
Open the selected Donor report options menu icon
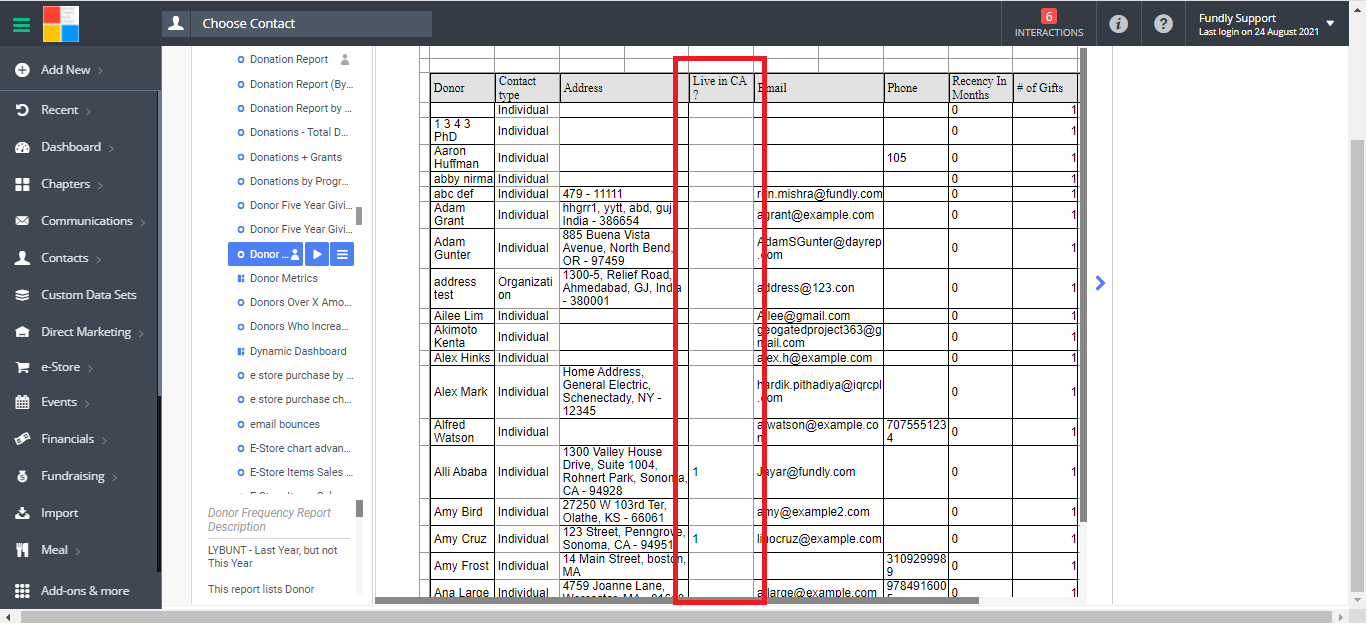tap(342, 254)
